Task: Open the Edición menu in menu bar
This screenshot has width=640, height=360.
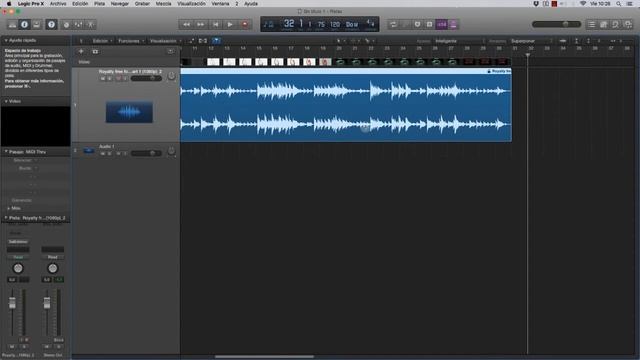Action: pyautogui.click(x=80, y=4)
